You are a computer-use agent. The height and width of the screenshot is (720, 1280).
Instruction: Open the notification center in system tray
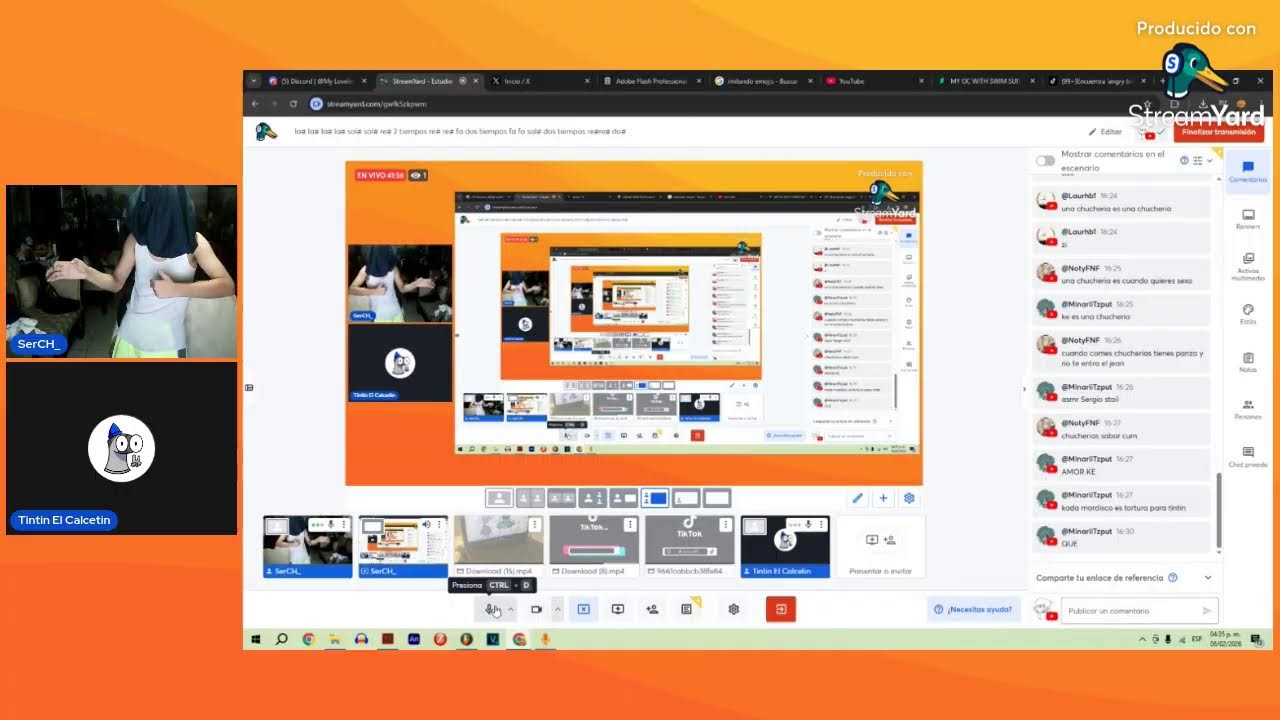pos(1256,639)
